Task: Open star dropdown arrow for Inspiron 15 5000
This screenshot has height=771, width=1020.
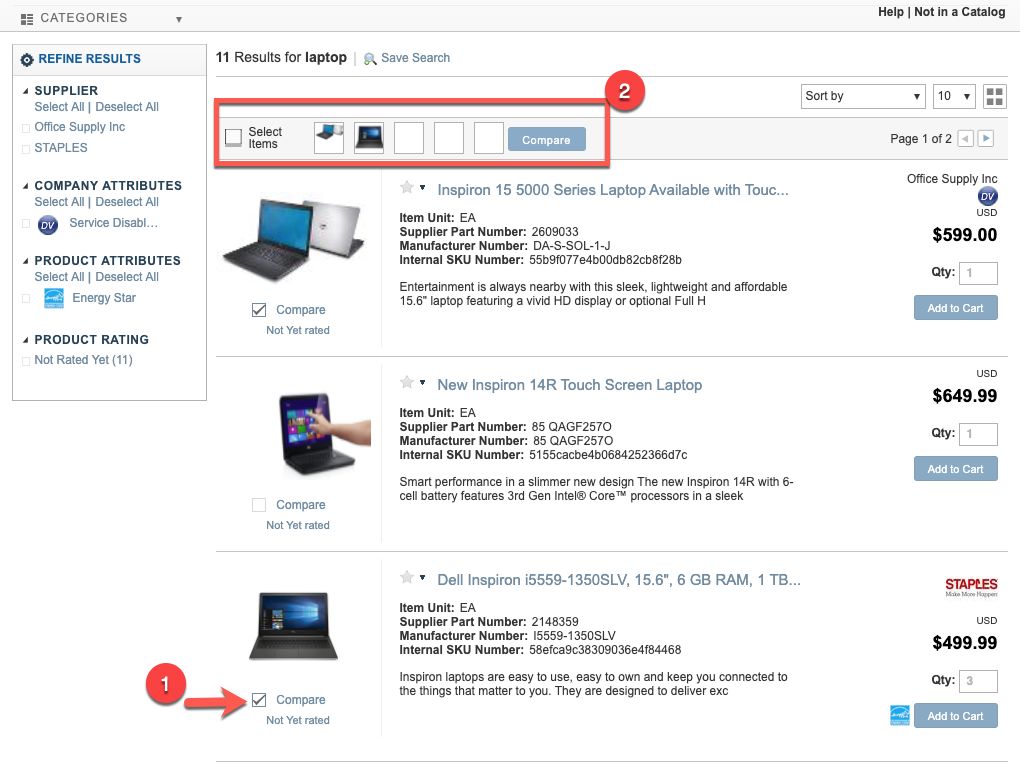Action: click(422, 187)
